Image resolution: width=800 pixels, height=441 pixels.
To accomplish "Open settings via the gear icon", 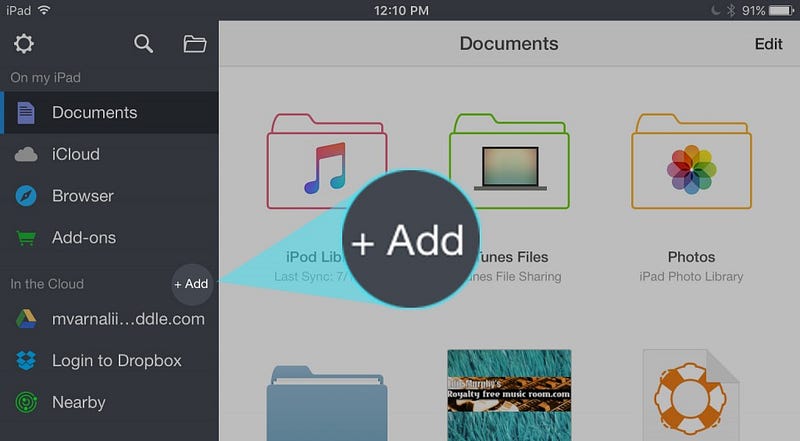I will click(23, 44).
